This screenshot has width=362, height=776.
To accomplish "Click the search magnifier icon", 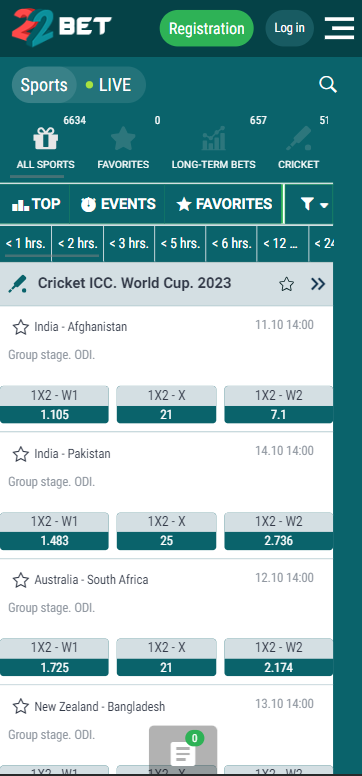I will click(328, 85).
